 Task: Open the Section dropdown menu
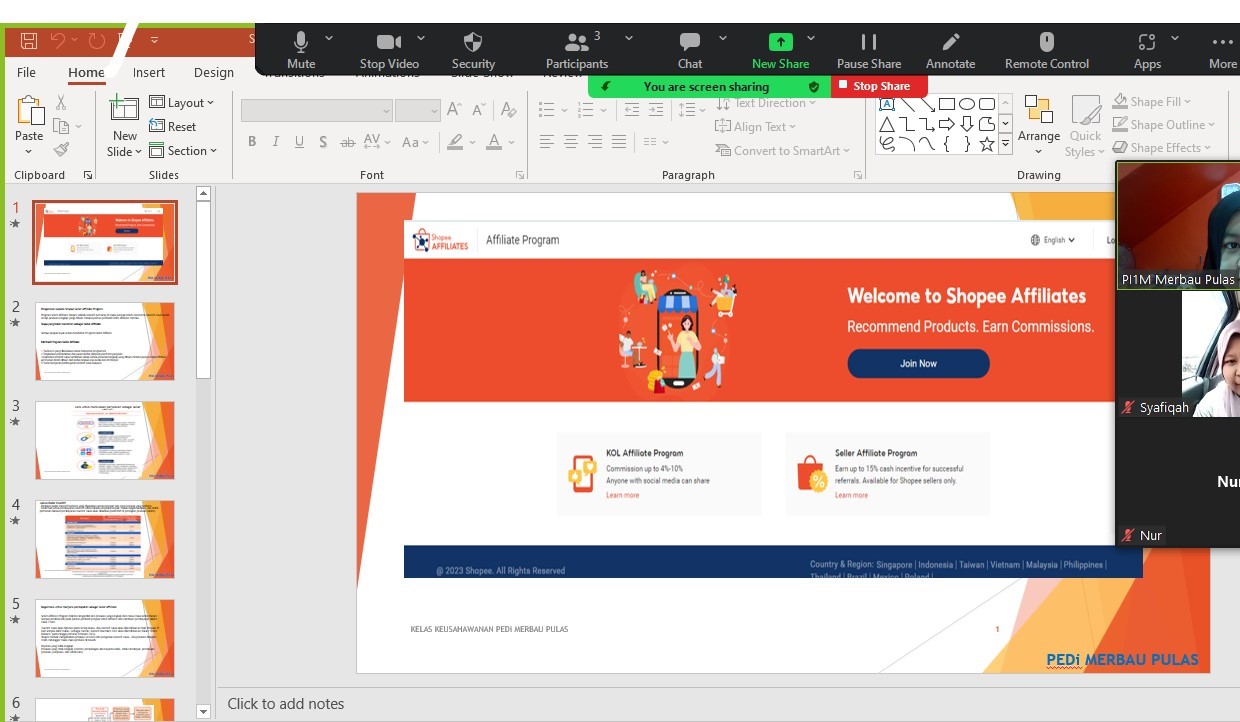[184, 151]
